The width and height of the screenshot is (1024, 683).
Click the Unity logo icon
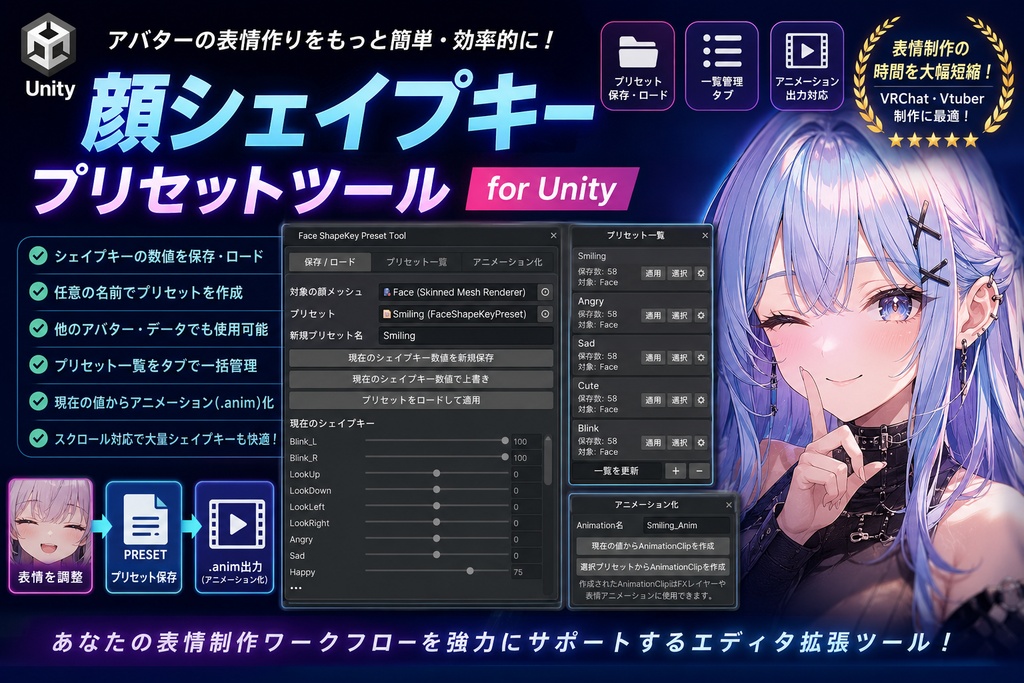coord(49,46)
